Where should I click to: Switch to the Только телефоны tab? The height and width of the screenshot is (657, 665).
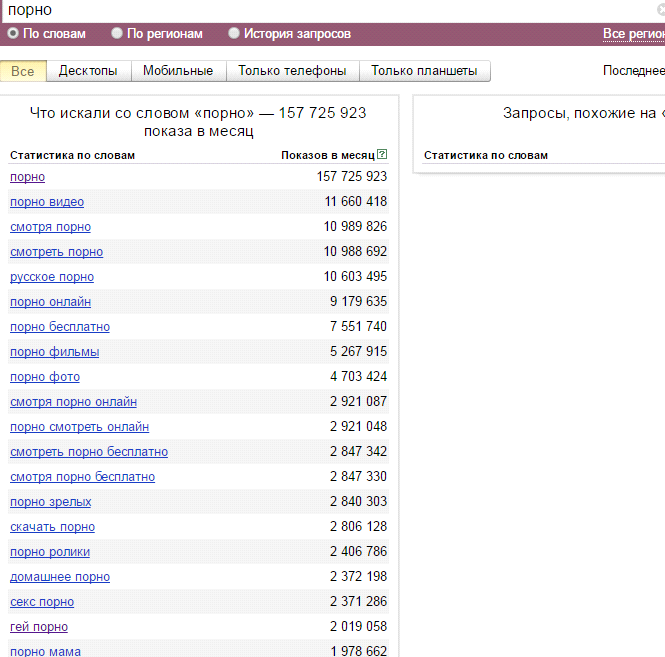[293, 70]
